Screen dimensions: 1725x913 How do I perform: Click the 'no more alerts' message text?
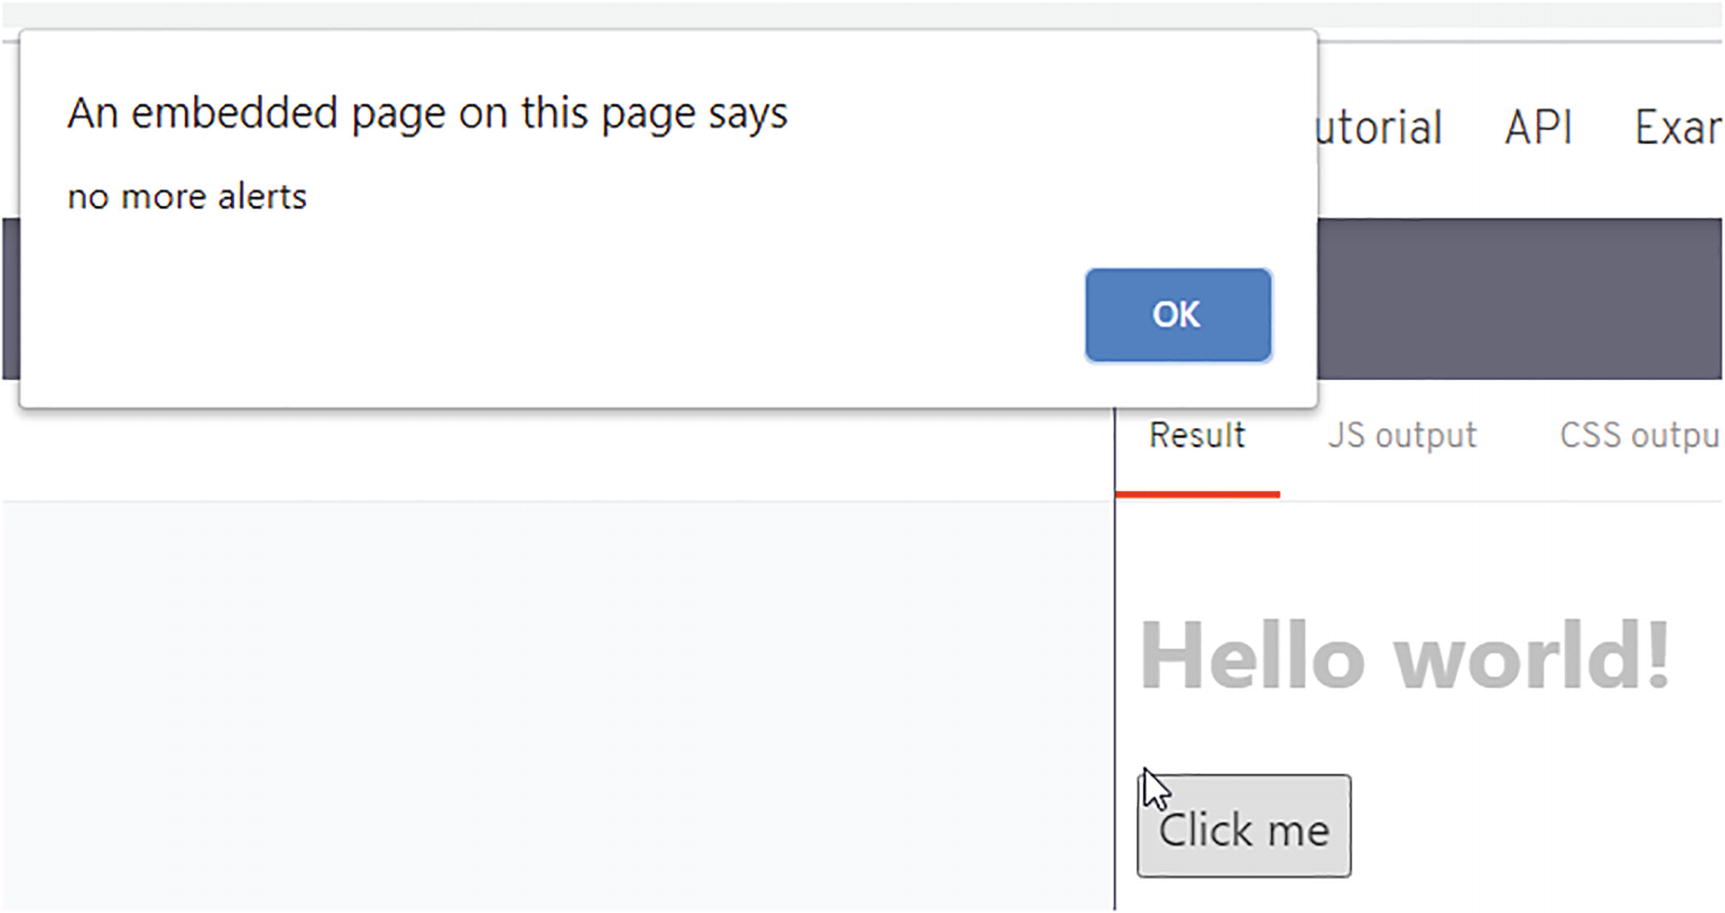187,197
